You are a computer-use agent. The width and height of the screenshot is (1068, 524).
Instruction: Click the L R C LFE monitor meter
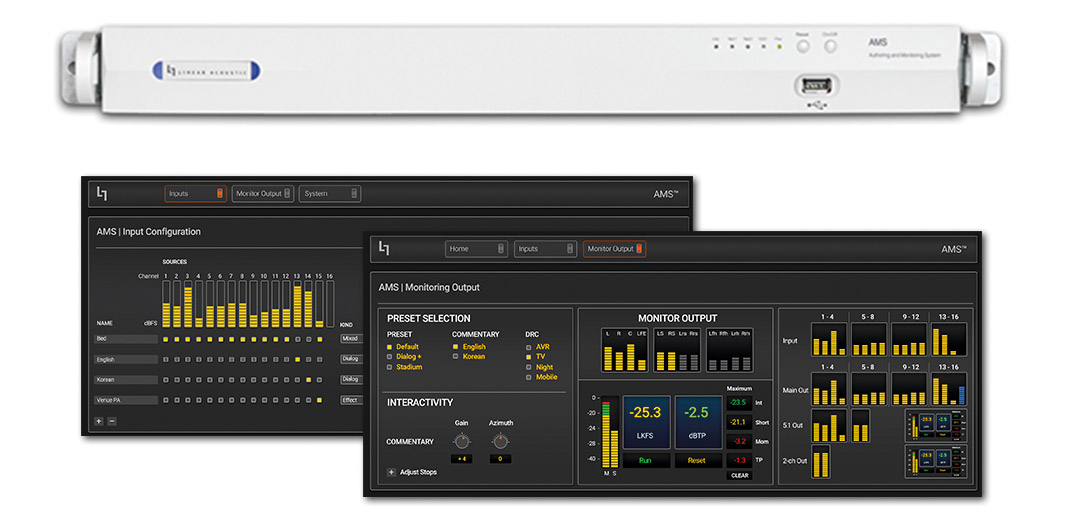(x=625, y=350)
